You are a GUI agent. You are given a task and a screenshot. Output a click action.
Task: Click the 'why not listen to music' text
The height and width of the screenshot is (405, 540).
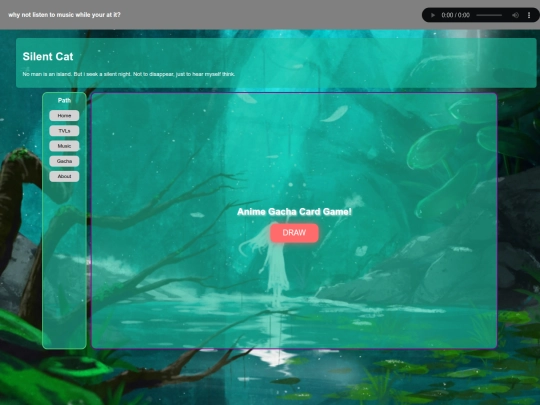coord(64,15)
